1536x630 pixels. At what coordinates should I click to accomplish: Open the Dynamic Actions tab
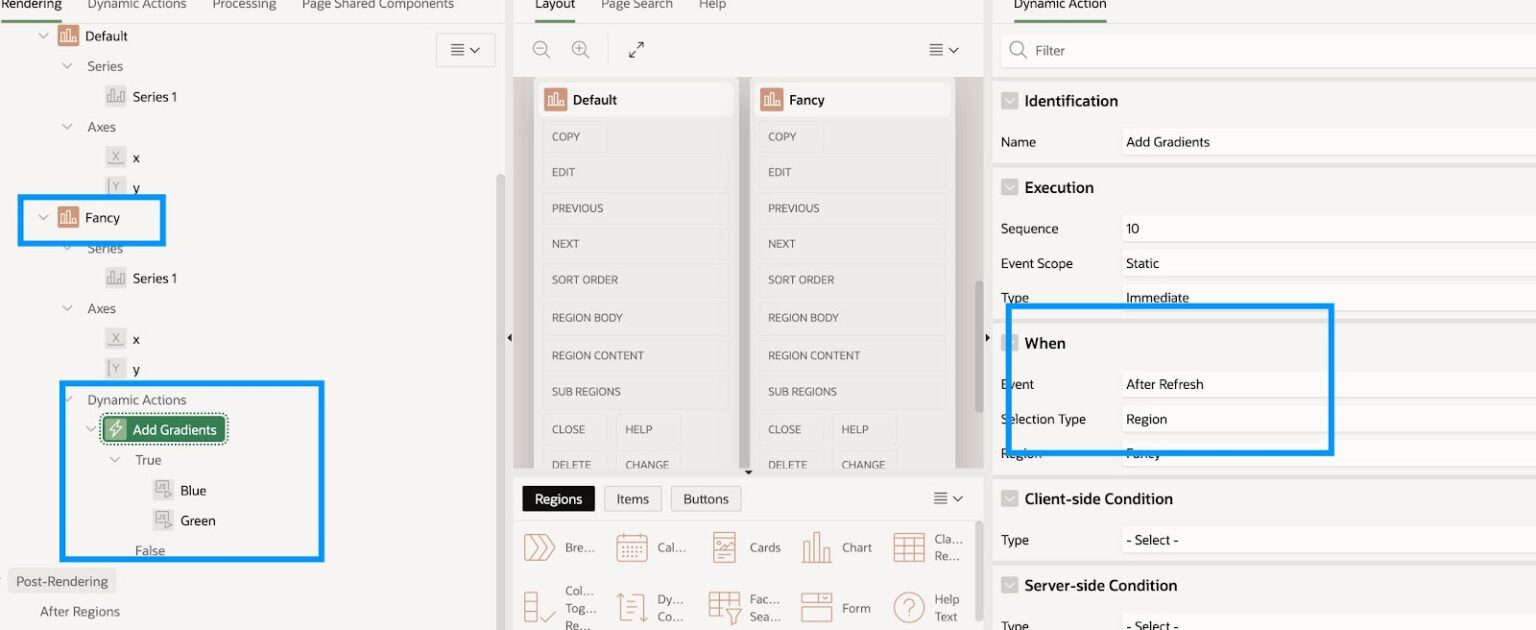point(137,5)
